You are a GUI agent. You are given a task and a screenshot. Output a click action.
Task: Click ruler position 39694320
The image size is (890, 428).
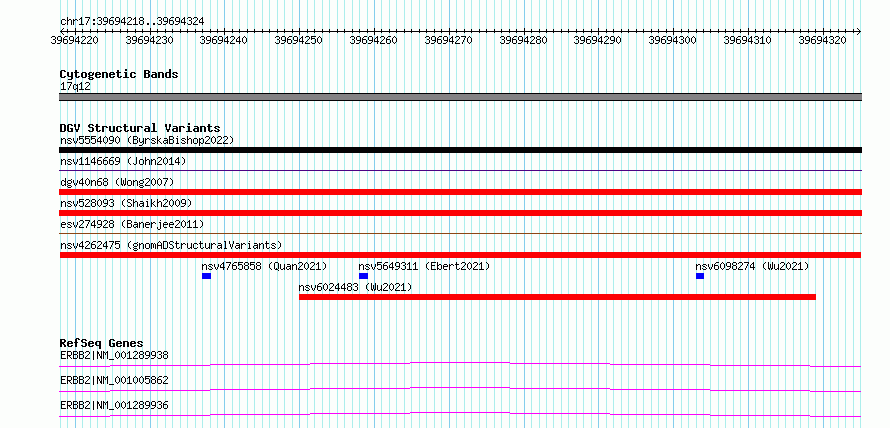(822, 40)
